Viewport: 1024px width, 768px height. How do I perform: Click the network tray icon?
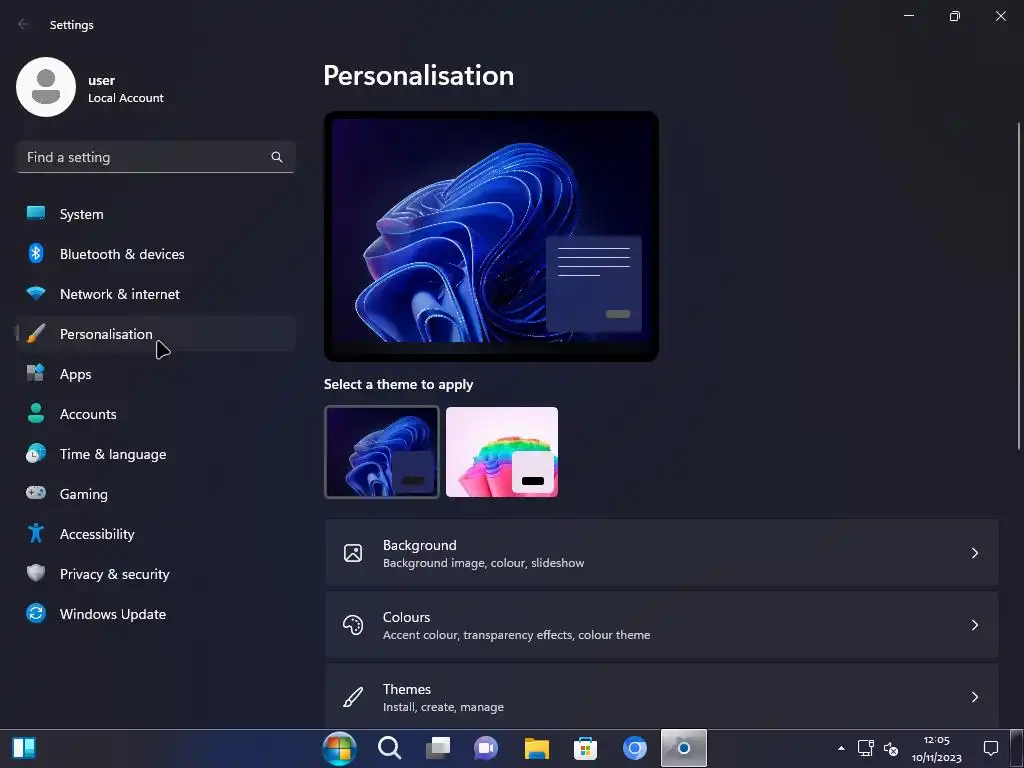pyautogui.click(x=865, y=748)
